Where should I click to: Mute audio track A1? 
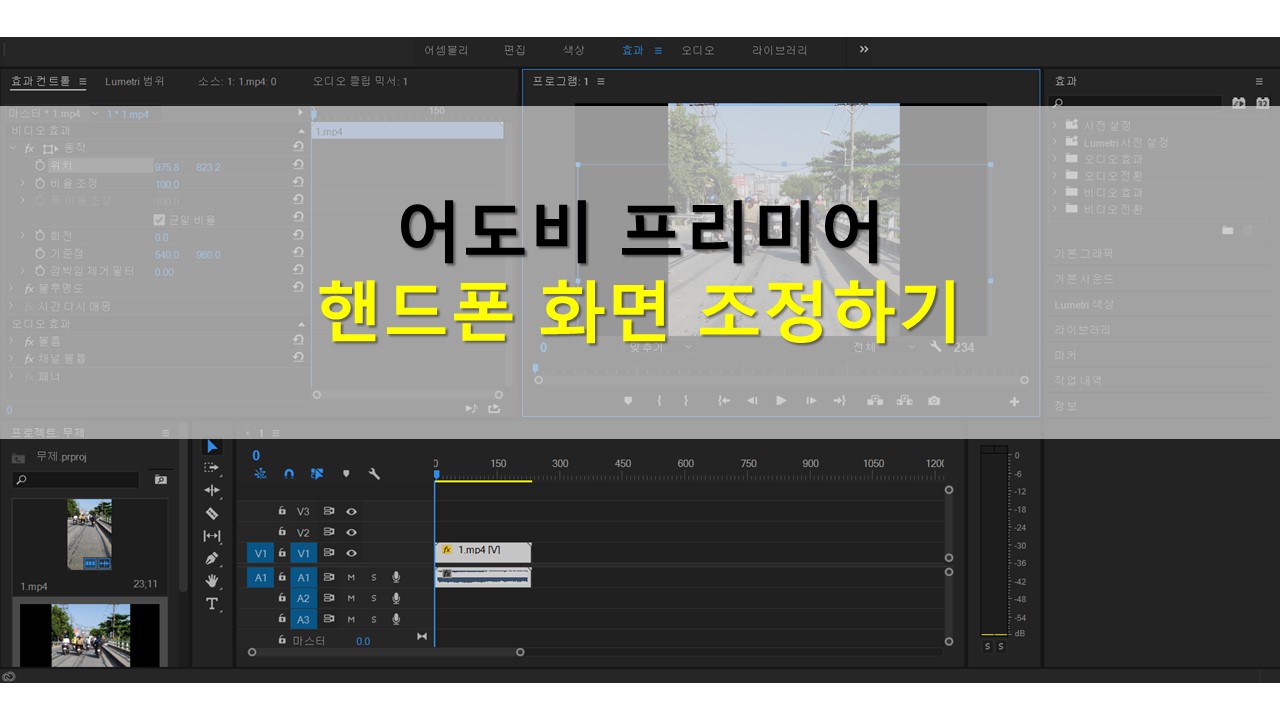351,577
